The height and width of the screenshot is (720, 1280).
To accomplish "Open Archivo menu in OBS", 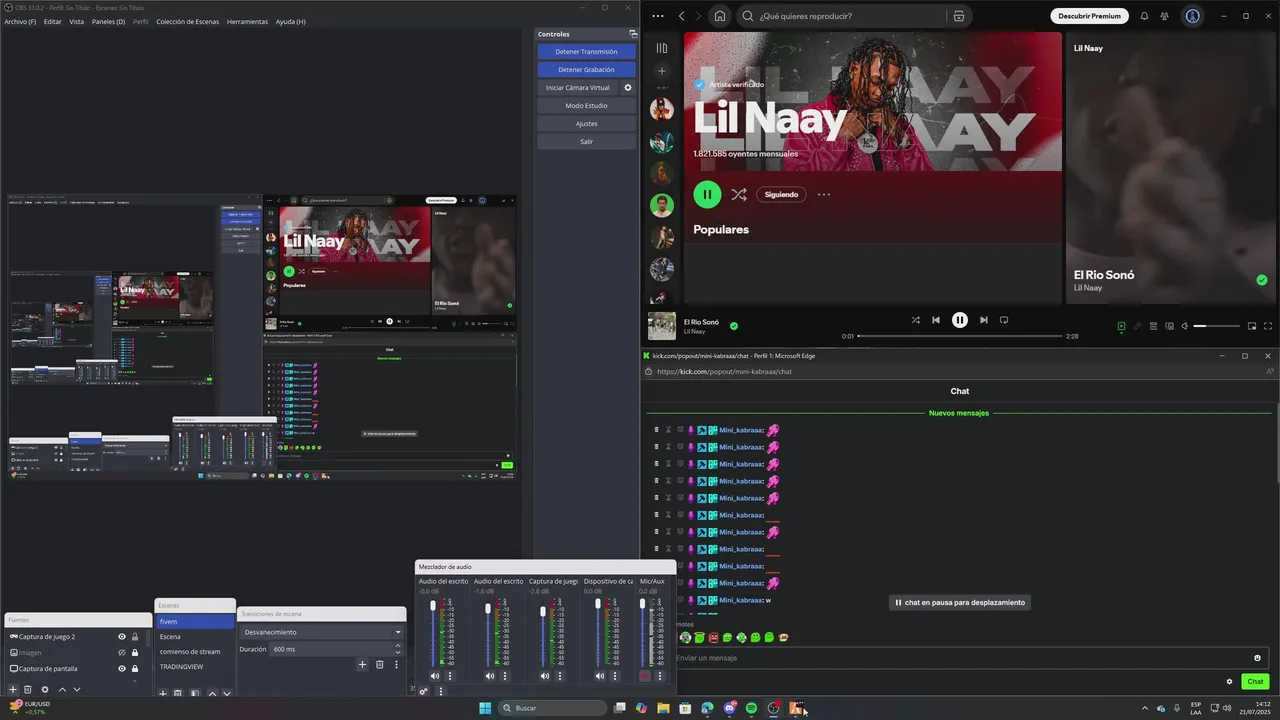I will coord(20,21).
